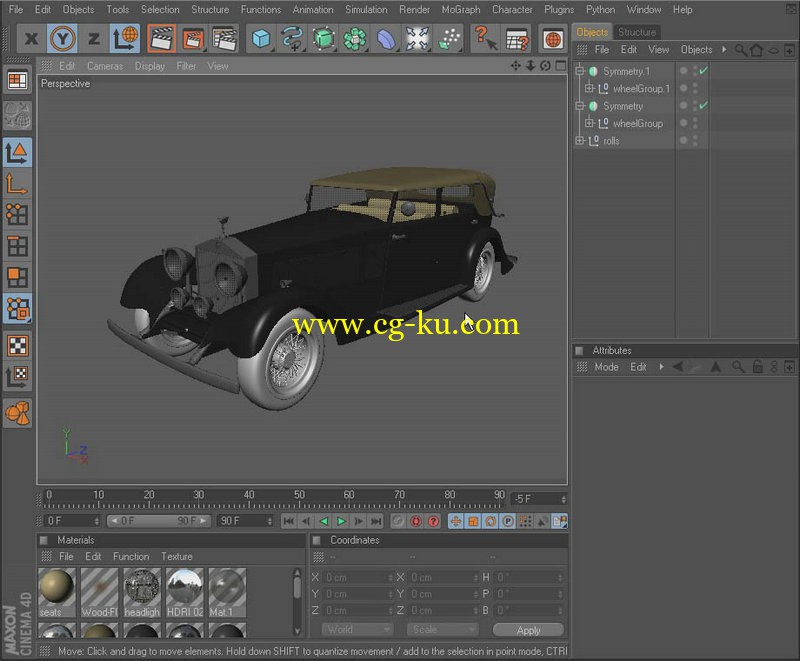The image size is (800, 661).
Task: Open the Simulation menu
Action: coord(366,9)
